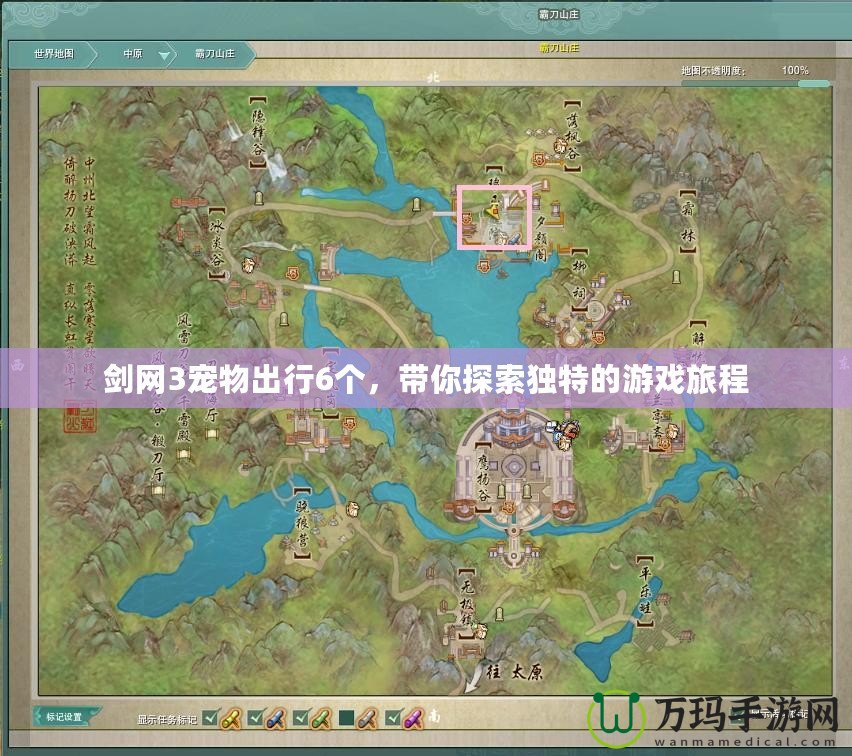Click the quest marker beside 骁狼营
The image size is (852, 756).
tap(353, 509)
